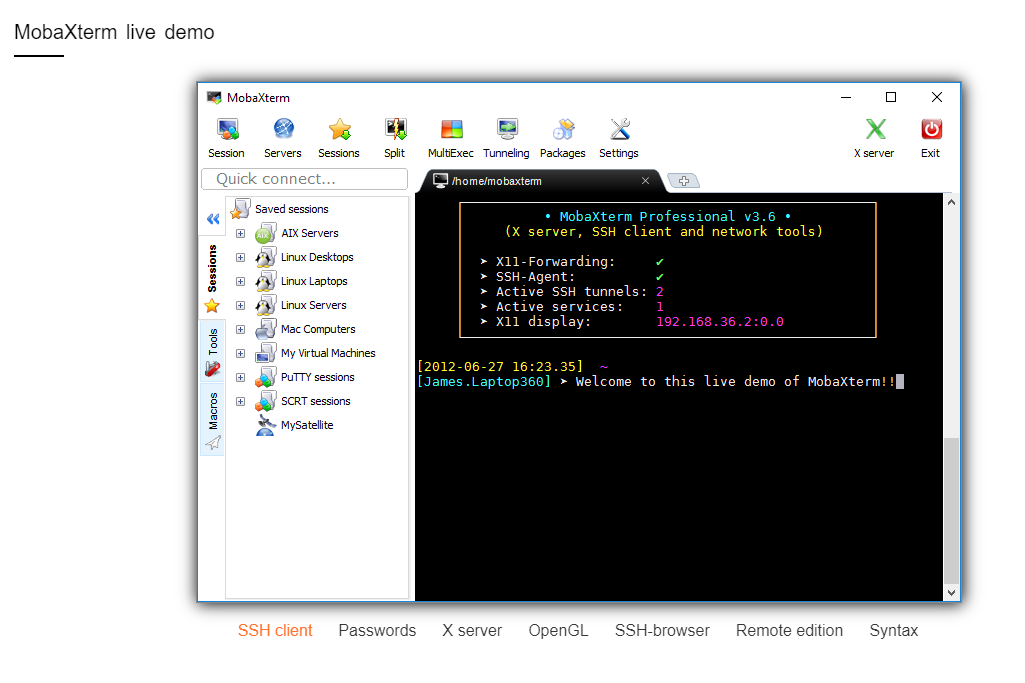This screenshot has width=1025, height=683.
Task: Show the SSH client demo
Action: click(275, 631)
